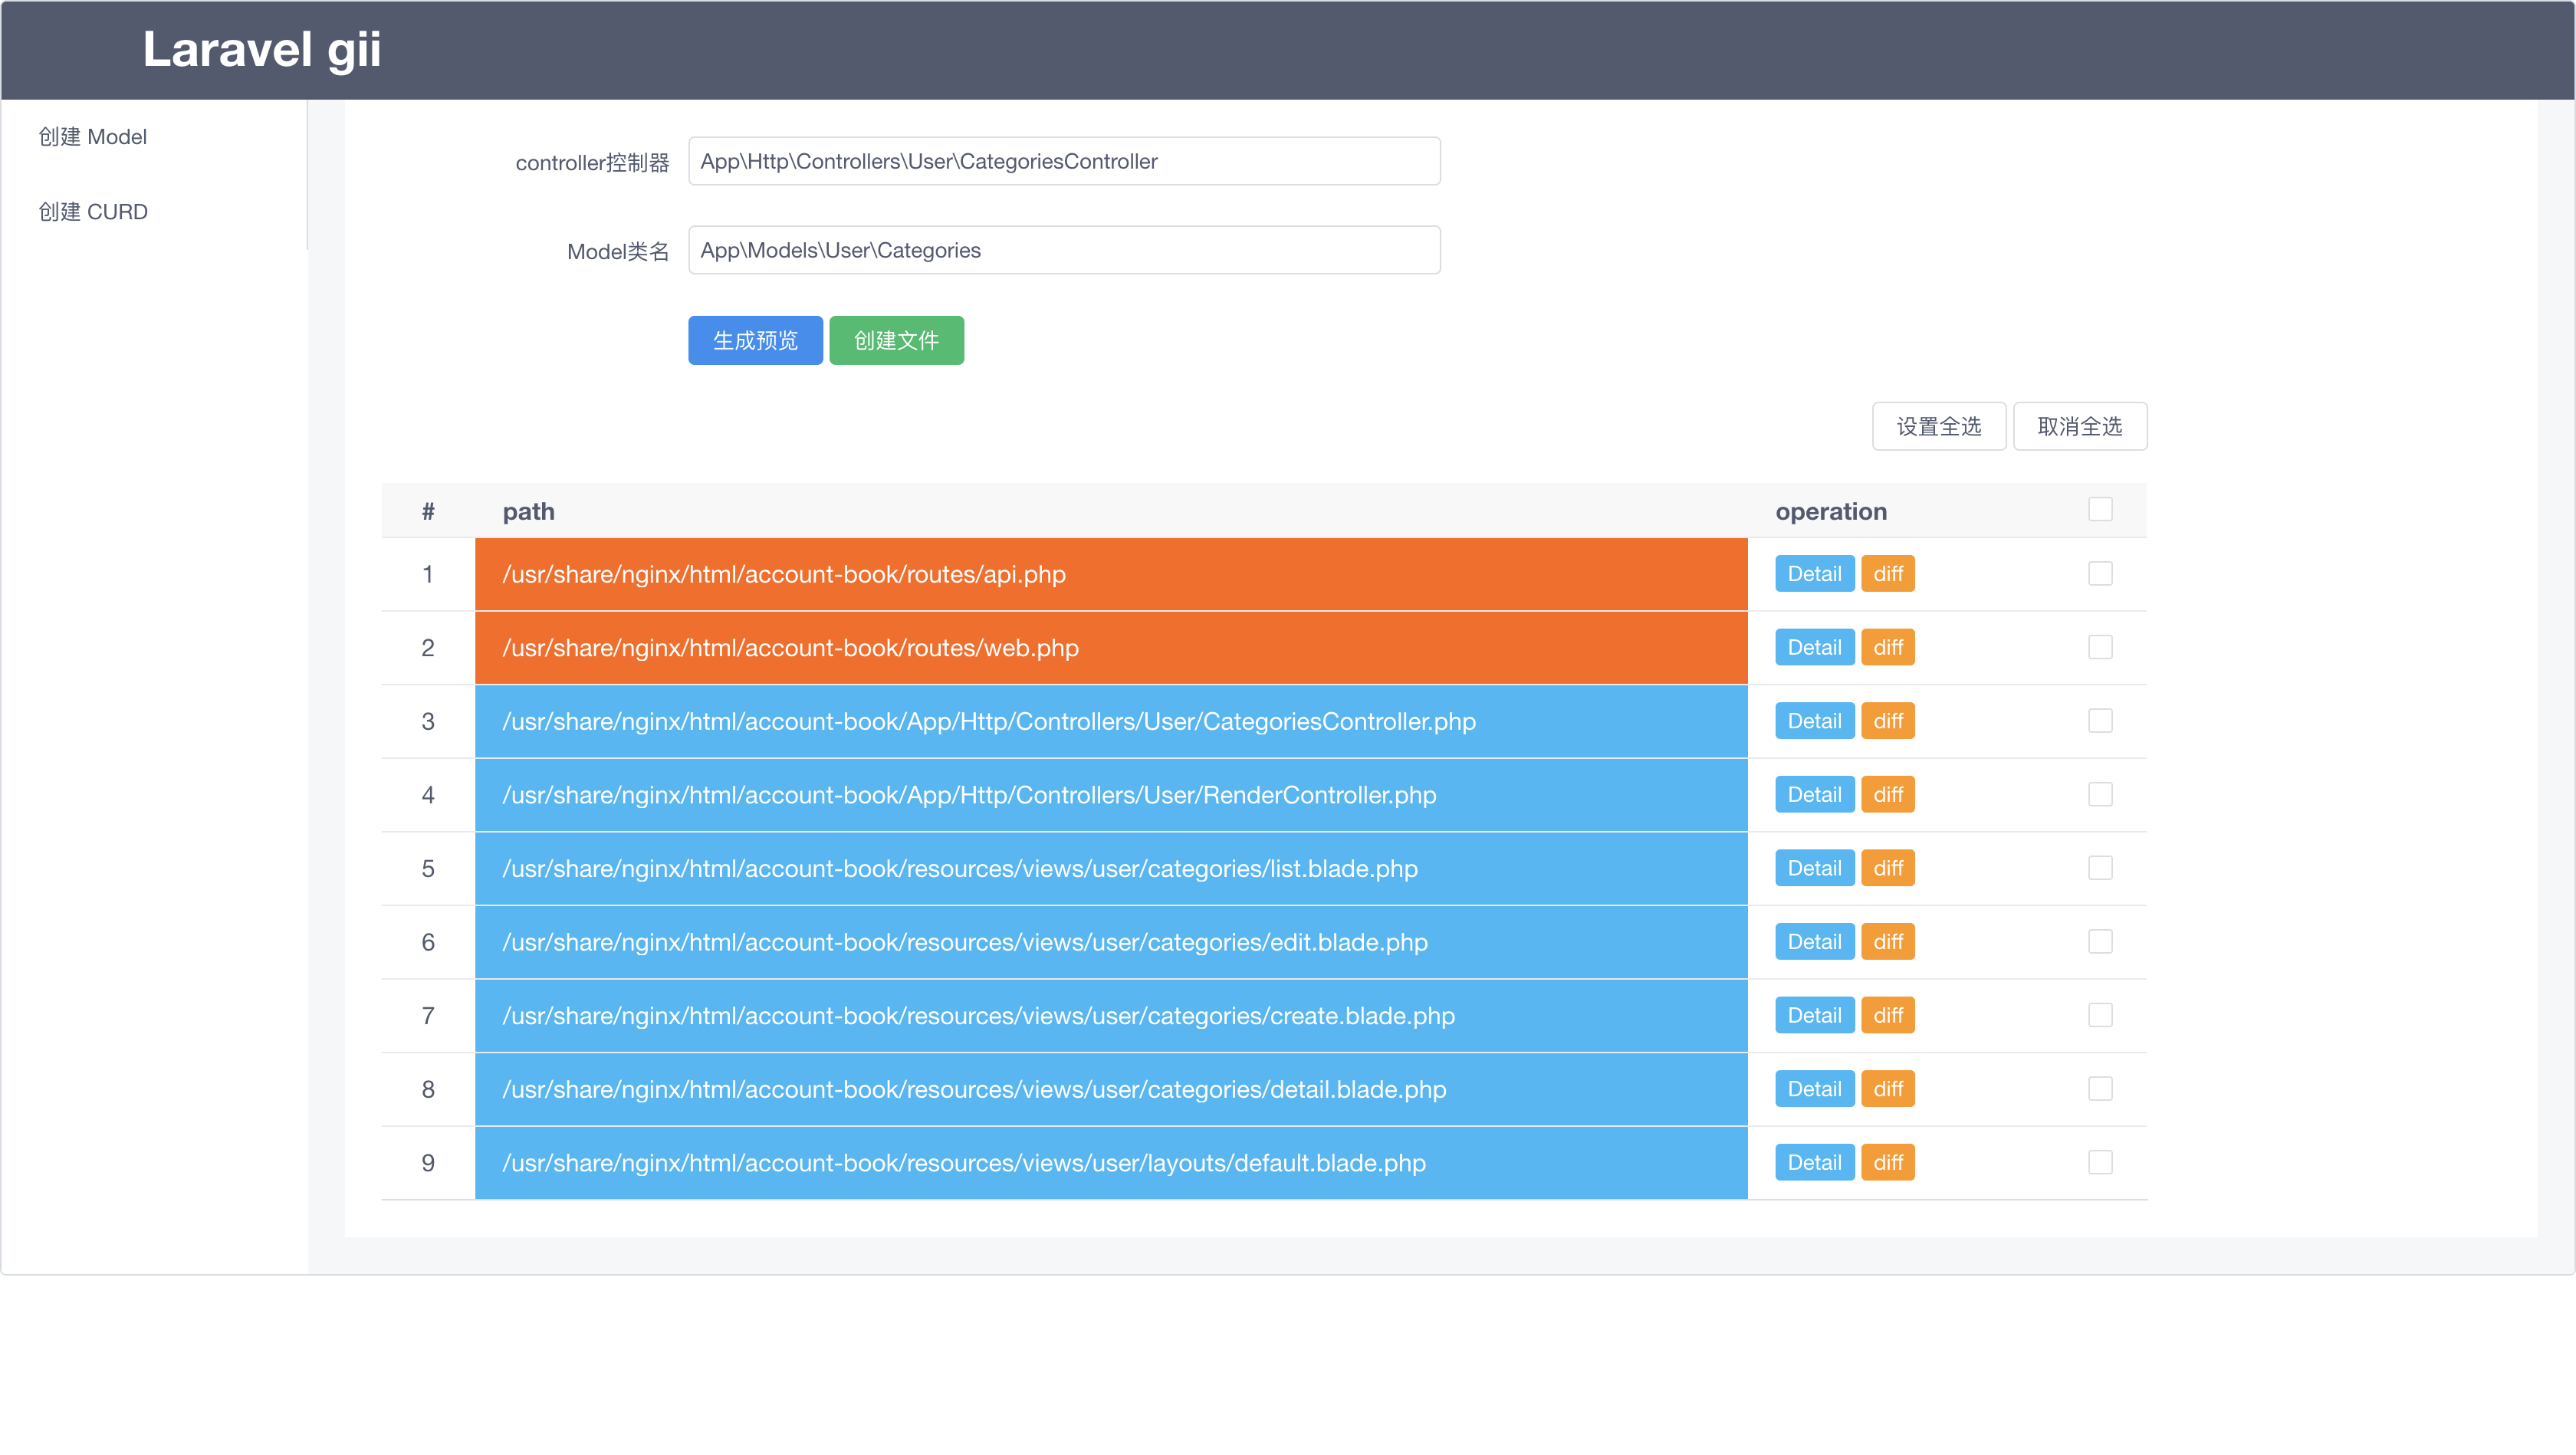The height and width of the screenshot is (1455, 2576).
Task: Show diff for edit.blade.php
Action: click(1887, 942)
